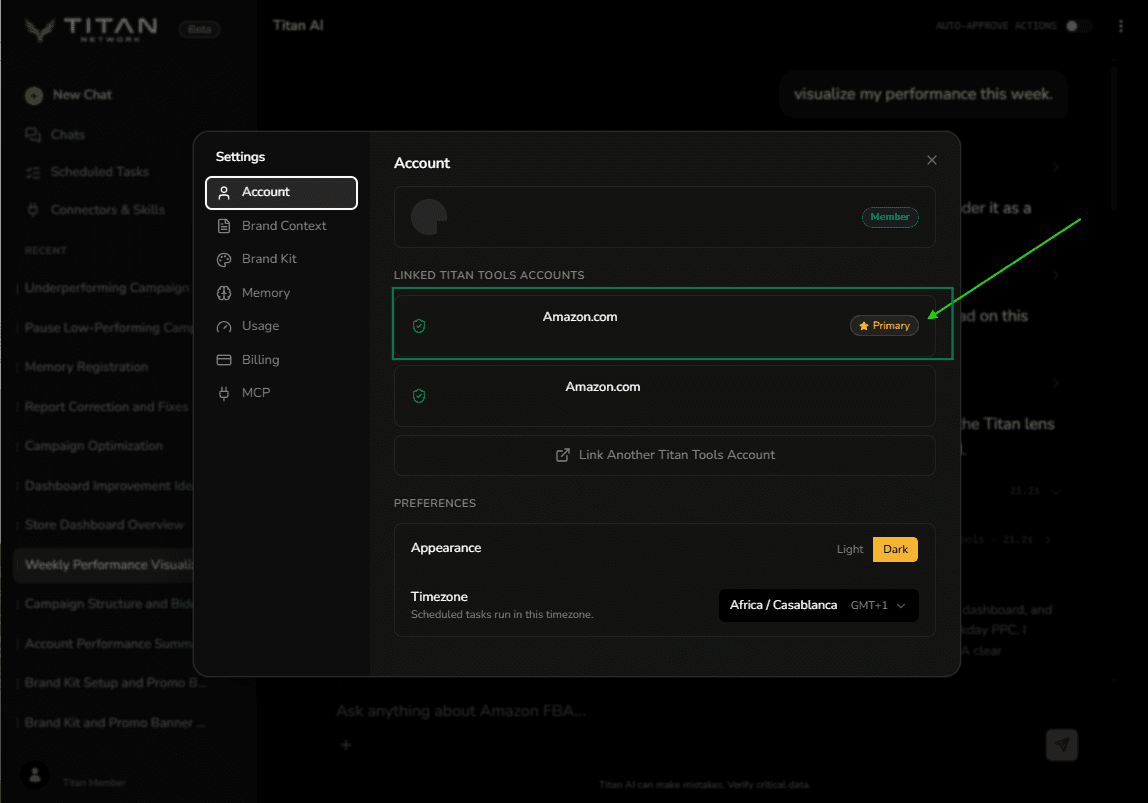Viewport: 1148px width, 803px height.
Task: Click the card icon next to Billing
Action: tap(224, 360)
